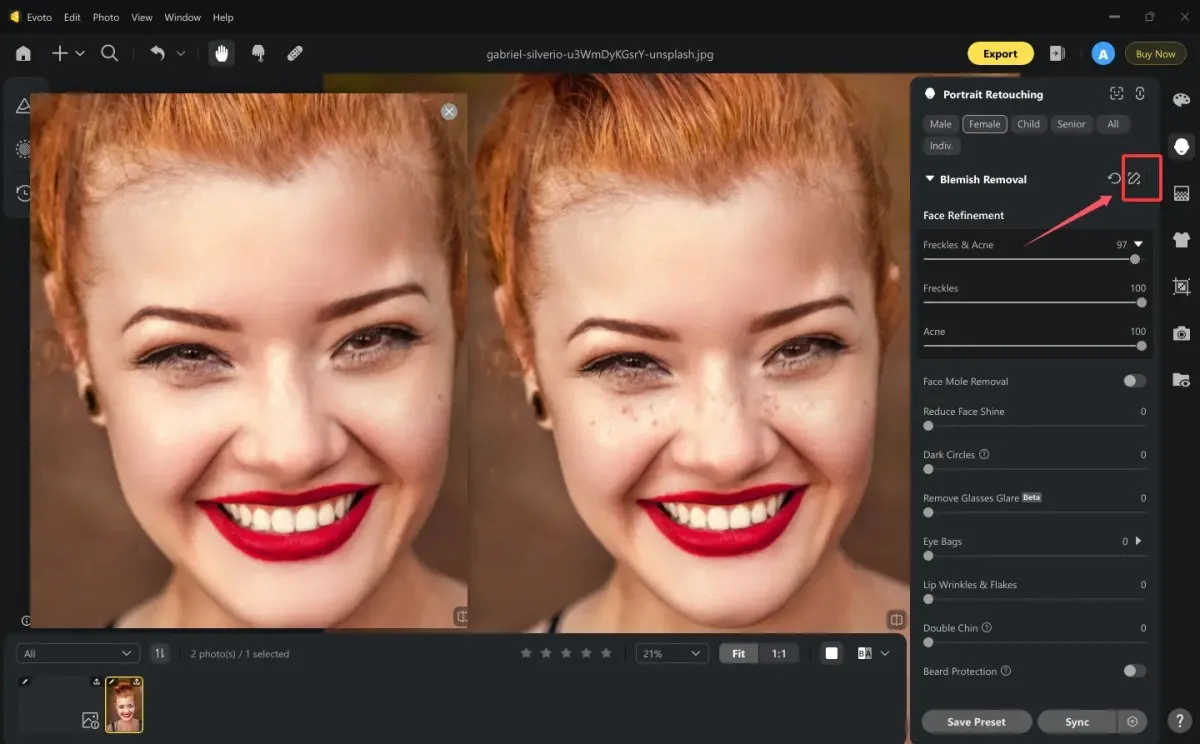Click the Save Preset button
This screenshot has width=1200, height=744.
pos(976,721)
